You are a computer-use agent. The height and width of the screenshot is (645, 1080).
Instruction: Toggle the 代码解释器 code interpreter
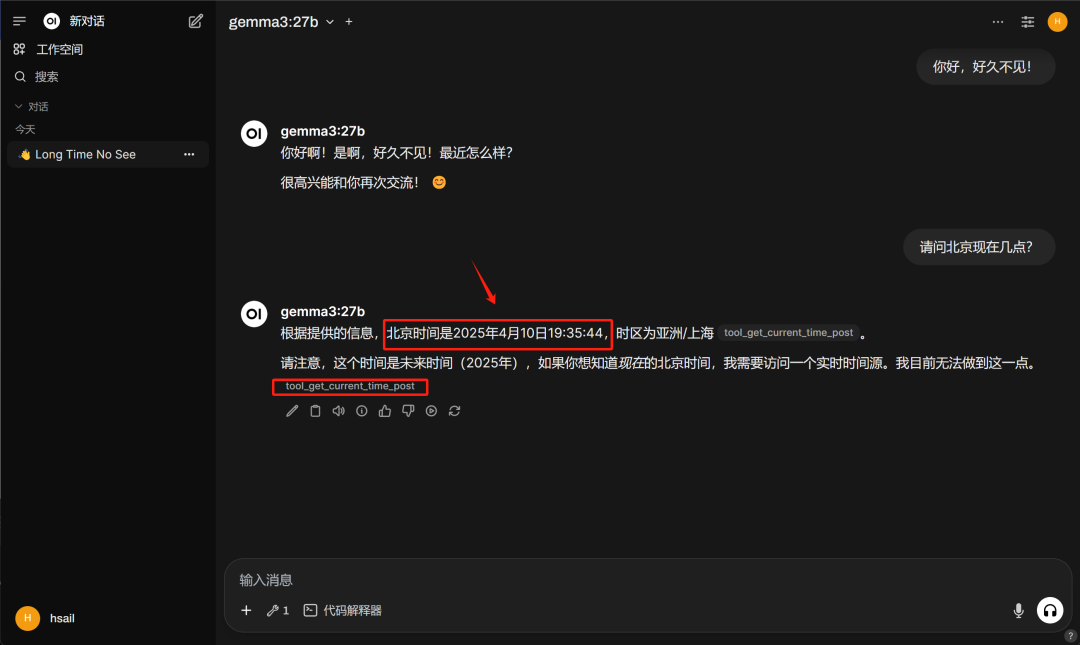pyautogui.click(x=343, y=611)
